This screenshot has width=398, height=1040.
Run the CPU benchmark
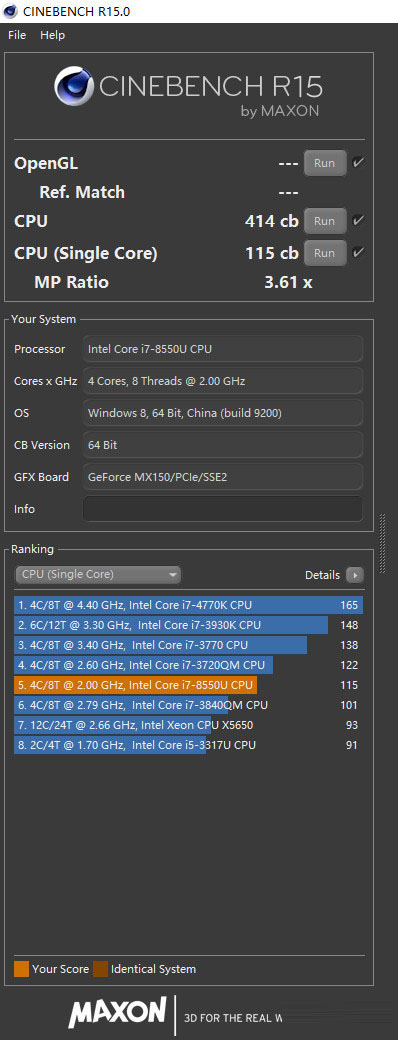click(324, 221)
